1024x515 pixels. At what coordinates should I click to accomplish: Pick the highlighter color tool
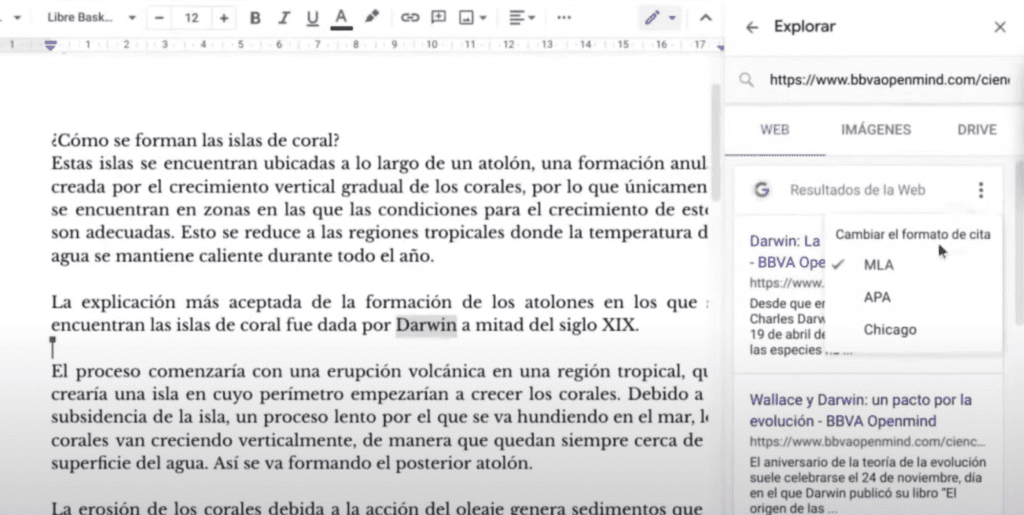point(372,18)
